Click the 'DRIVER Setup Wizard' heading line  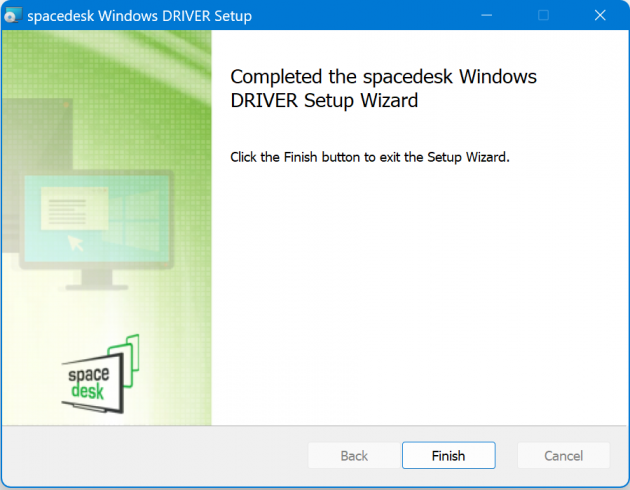(x=323, y=101)
